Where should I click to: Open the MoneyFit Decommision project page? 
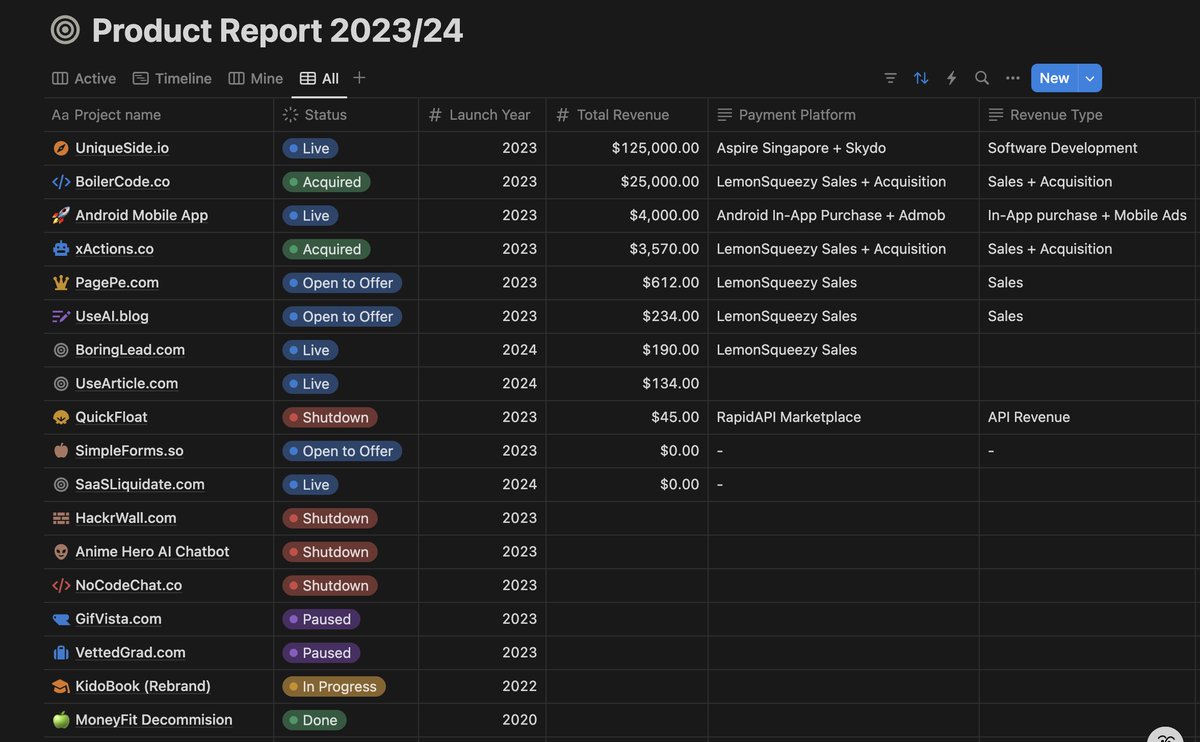coord(154,720)
